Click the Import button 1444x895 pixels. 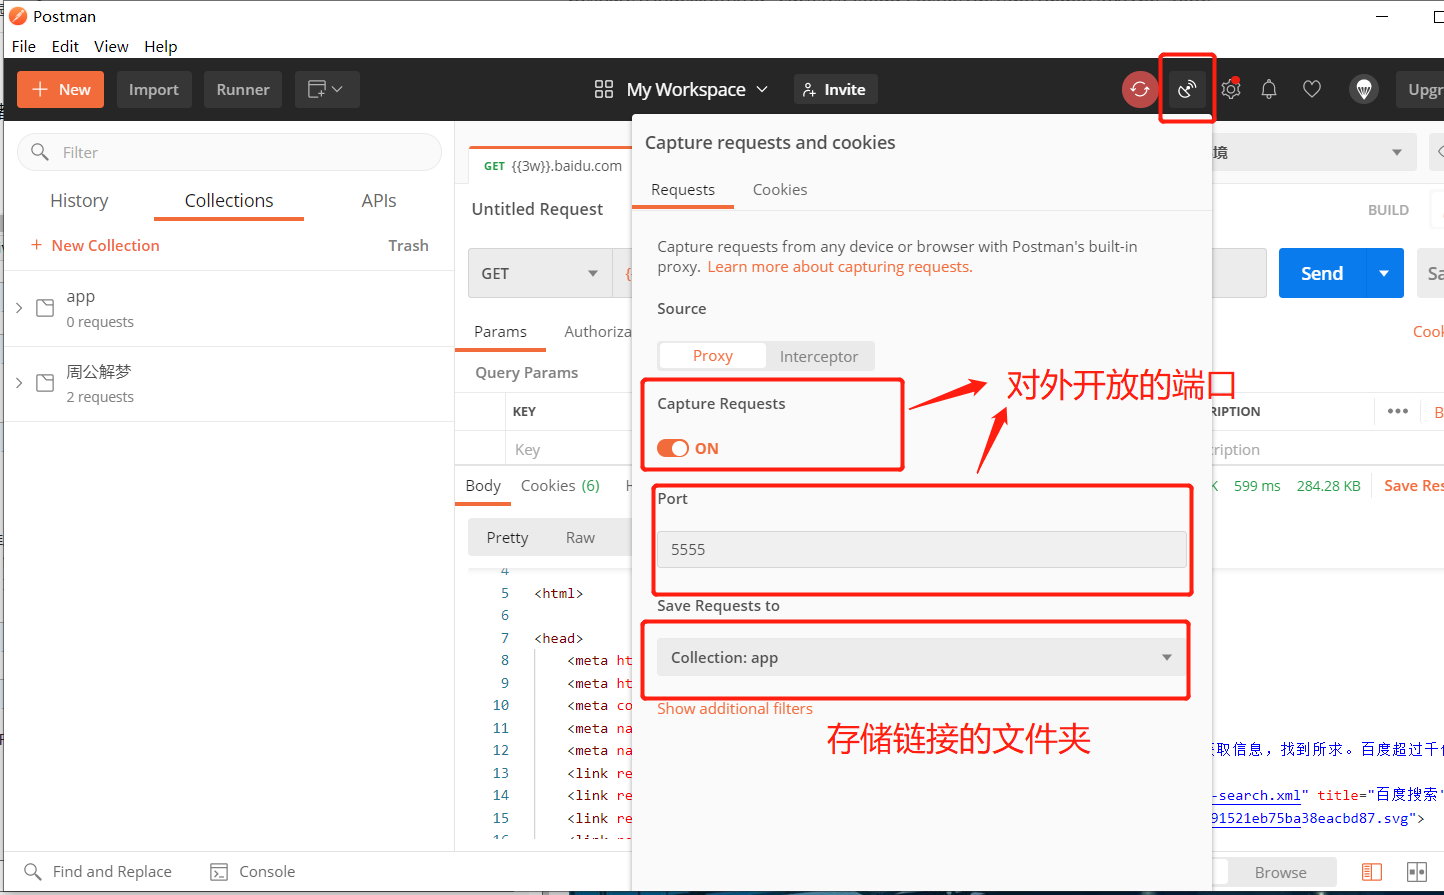(x=154, y=89)
